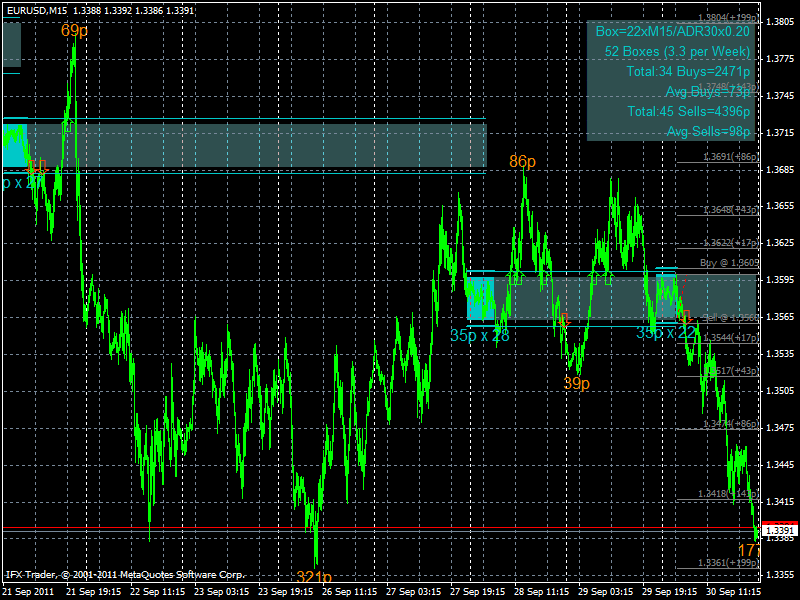Select the 86p orange pip label
Screen dimensions: 800x600
pos(522,162)
